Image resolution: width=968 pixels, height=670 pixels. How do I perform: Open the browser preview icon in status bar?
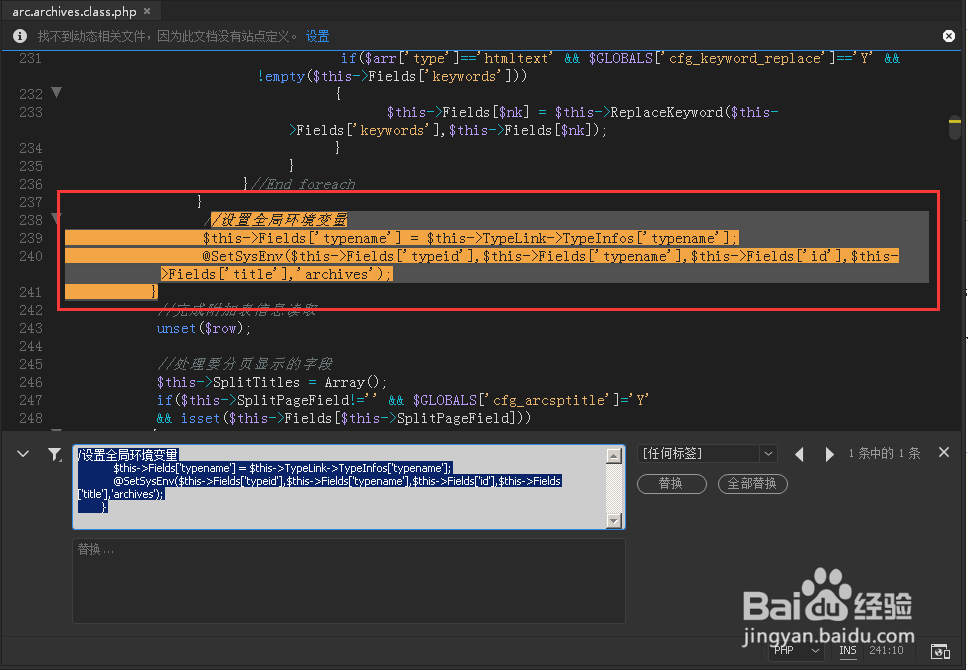point(940,651)
